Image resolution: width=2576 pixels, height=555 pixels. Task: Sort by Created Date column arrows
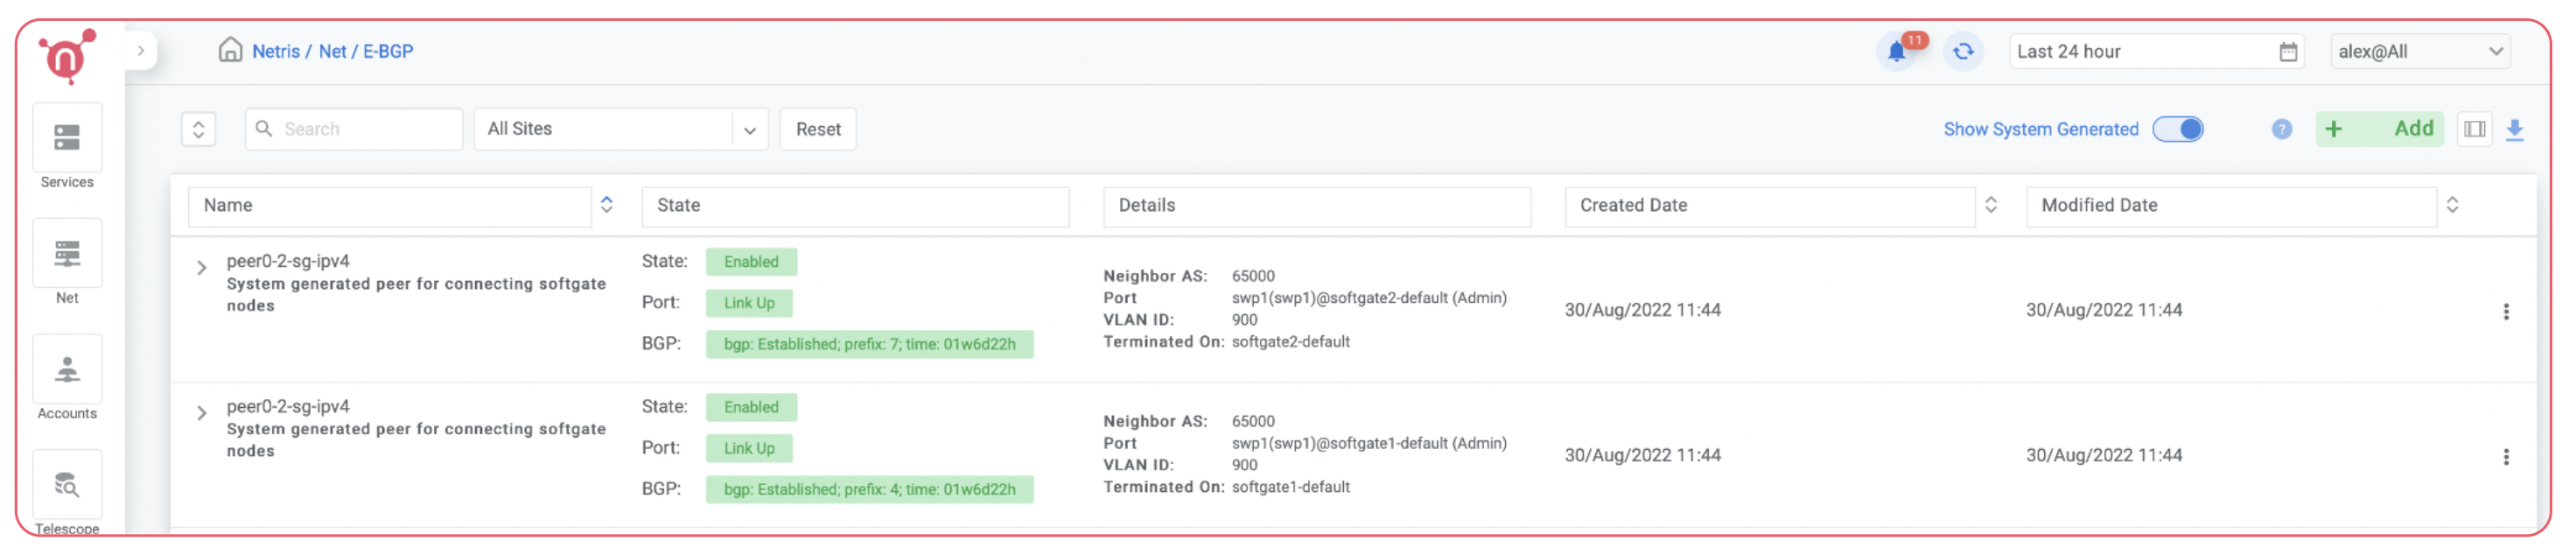1990,206
